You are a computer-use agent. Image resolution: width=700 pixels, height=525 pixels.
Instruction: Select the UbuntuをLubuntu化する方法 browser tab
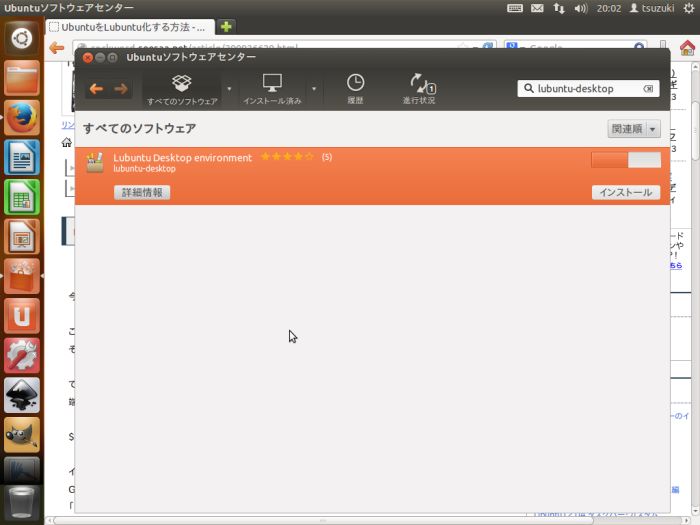tap(130, 27)
